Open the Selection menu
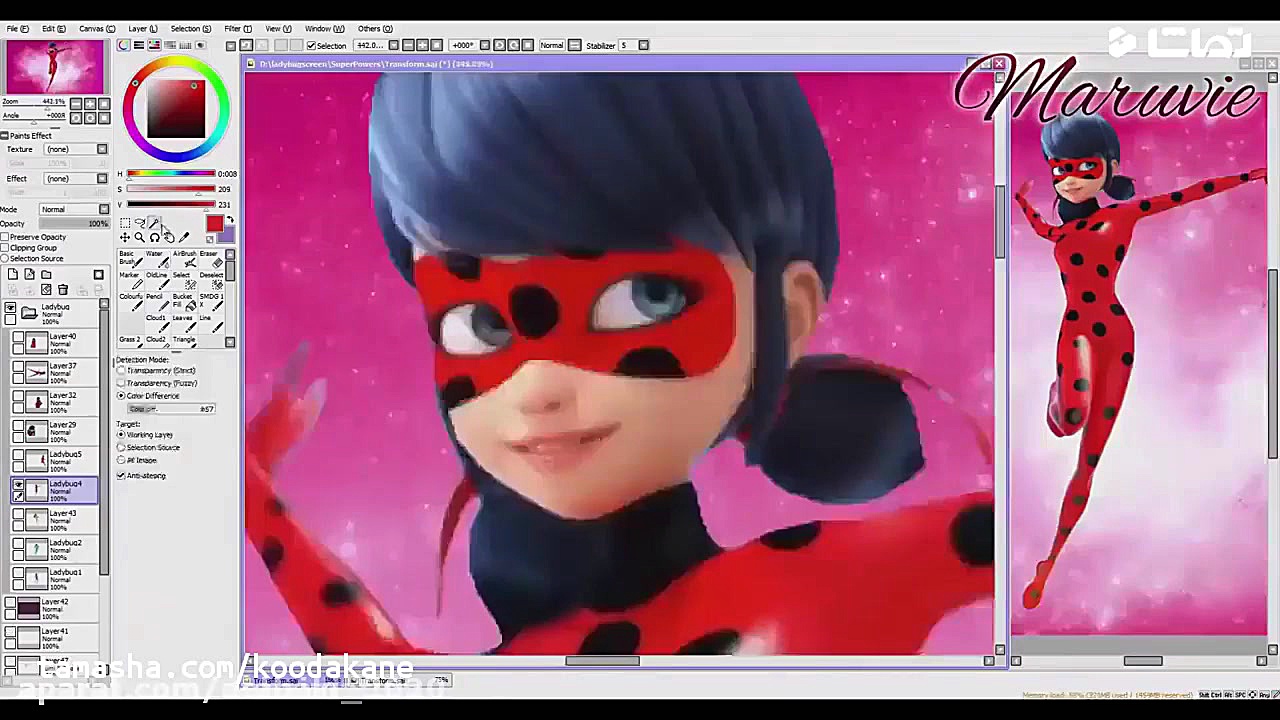This screenshot has height=720, width=1280. (x=190, y=28)
